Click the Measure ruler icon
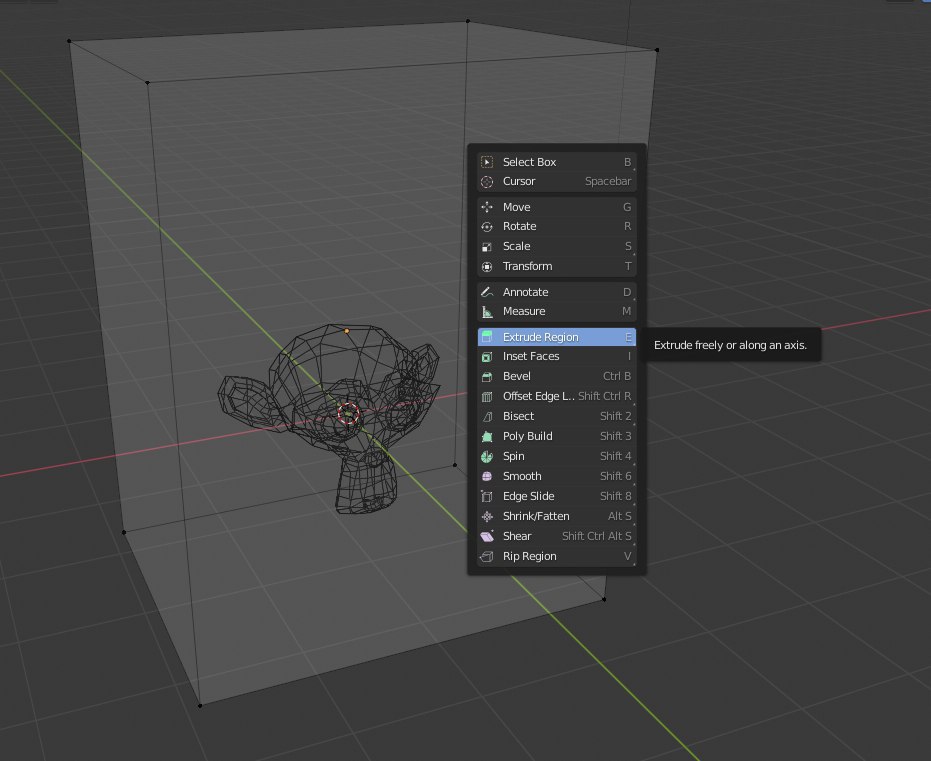 point(487,312)
